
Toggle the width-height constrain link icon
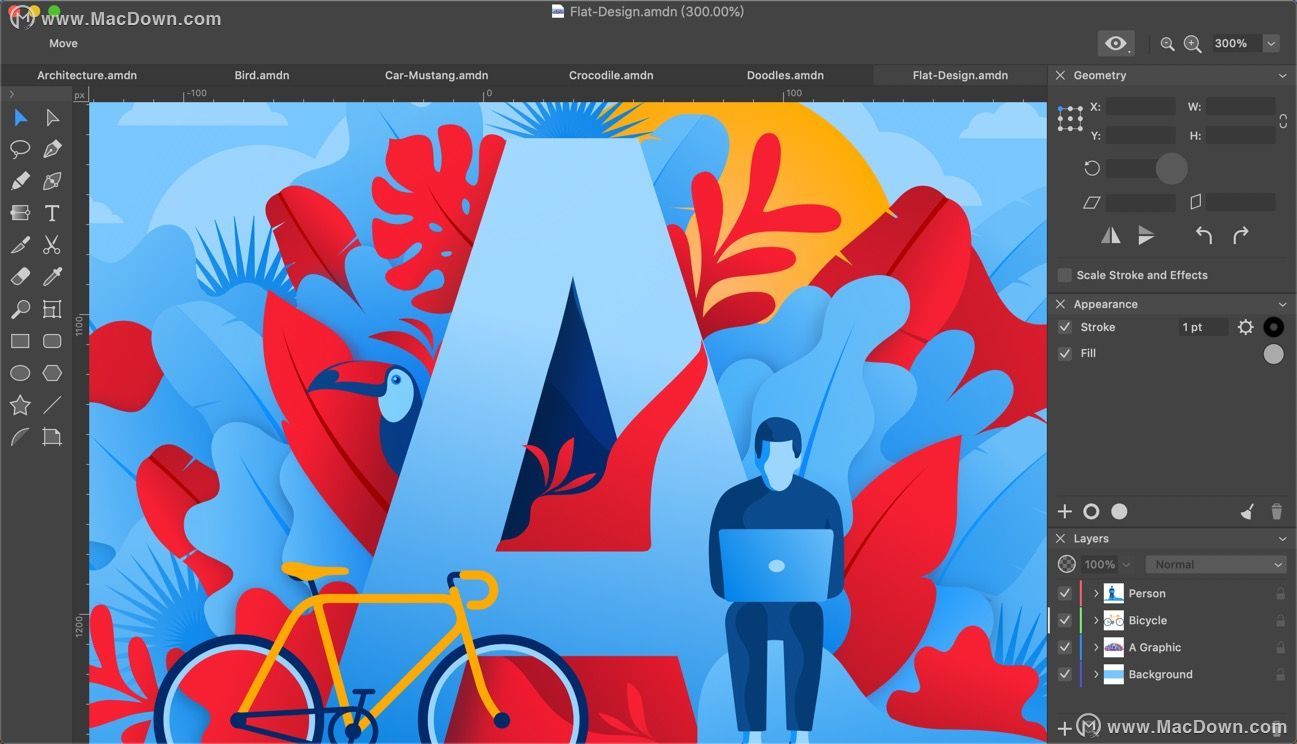1283,121
